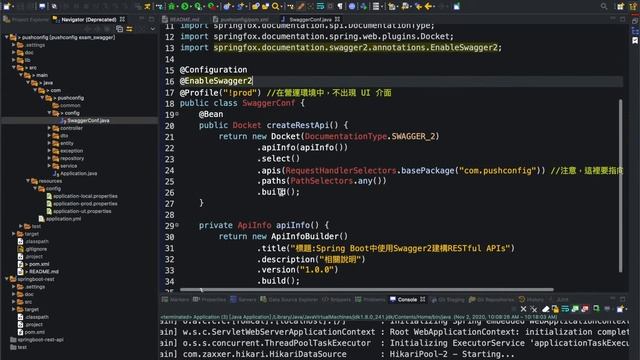Switch to pushconfig/pom.xml editor tab

click(241, 19)
